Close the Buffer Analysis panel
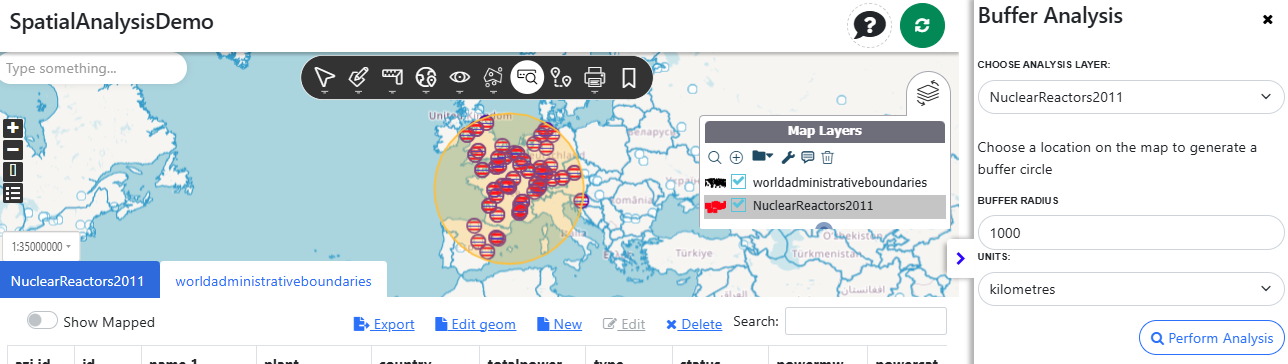1288x364 pixels. point(1268,19)
